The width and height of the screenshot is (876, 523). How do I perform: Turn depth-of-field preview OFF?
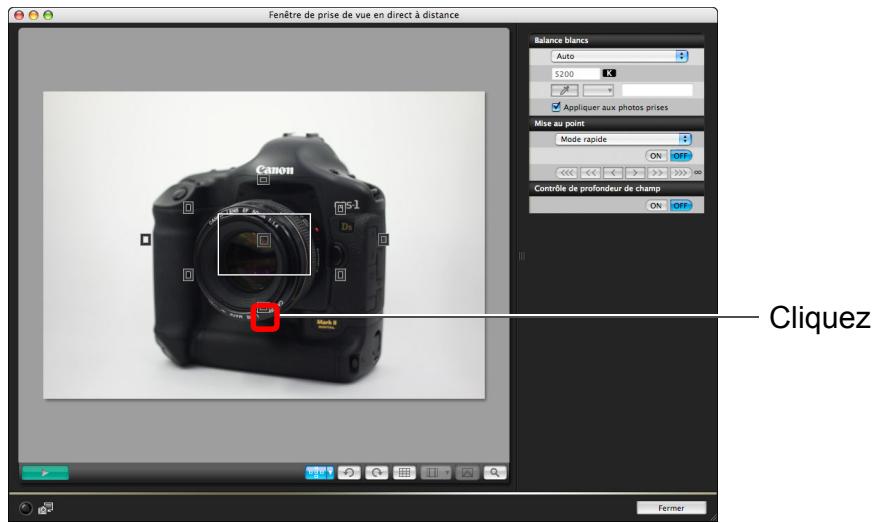(x=680, y=206)
